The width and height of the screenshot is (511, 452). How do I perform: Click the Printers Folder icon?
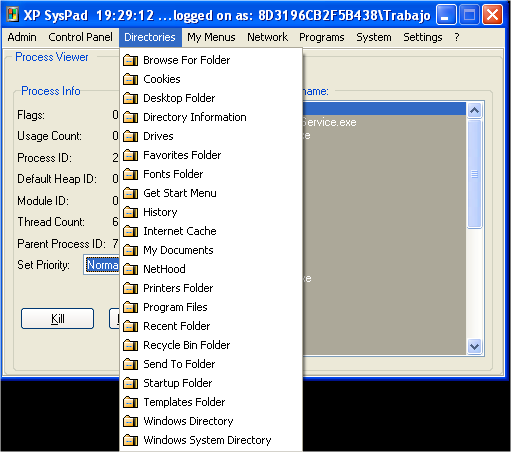click(130, 288)
